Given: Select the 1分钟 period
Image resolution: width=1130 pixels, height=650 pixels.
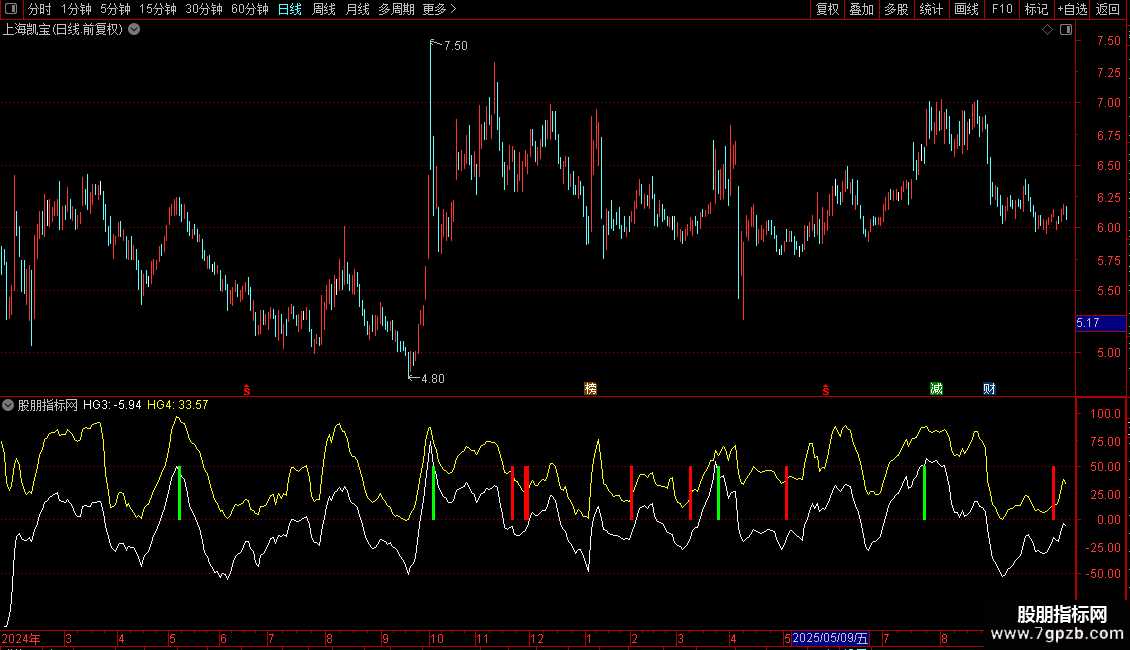Looking at the screenshot, I should click(x=76, y=9).
